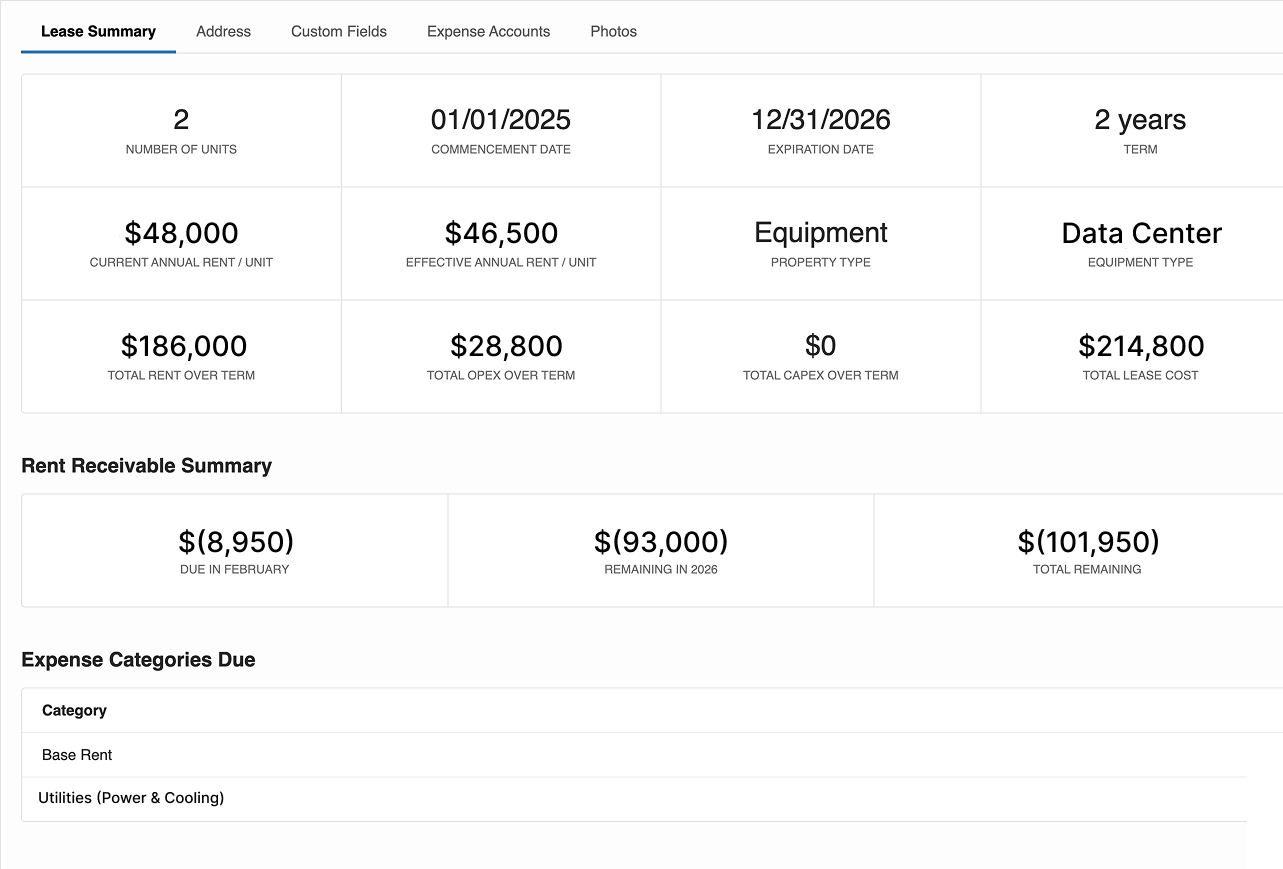Go to the Expense Accounts tab
The image size is (1283, 869).
[488, 31]
